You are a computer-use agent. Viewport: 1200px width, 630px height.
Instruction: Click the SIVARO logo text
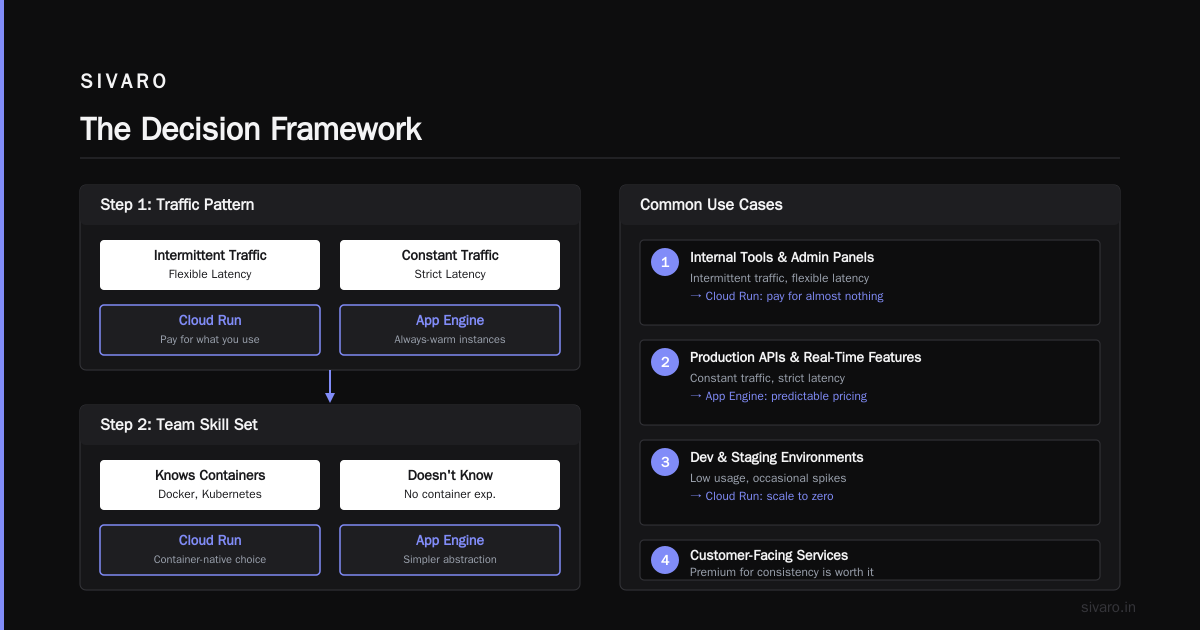(x=124, y=81)
